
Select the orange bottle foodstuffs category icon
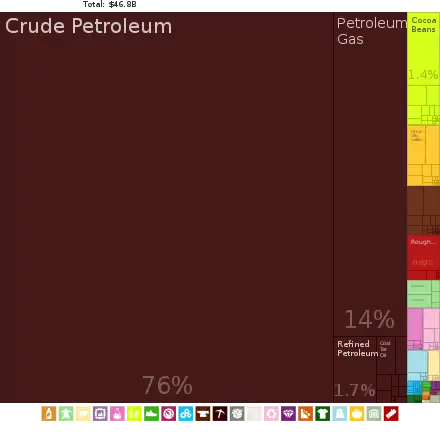click(49, 414)
